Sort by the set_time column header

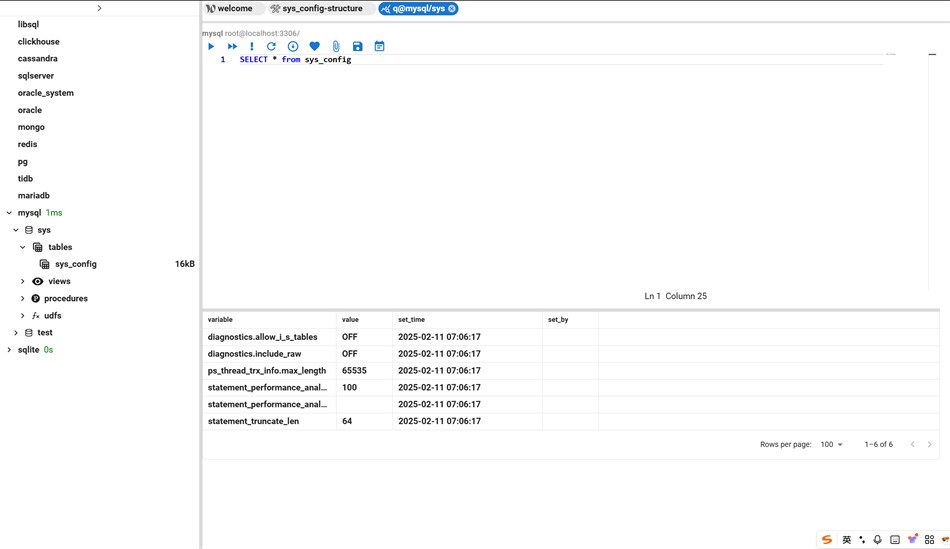(x=411, y=319)
